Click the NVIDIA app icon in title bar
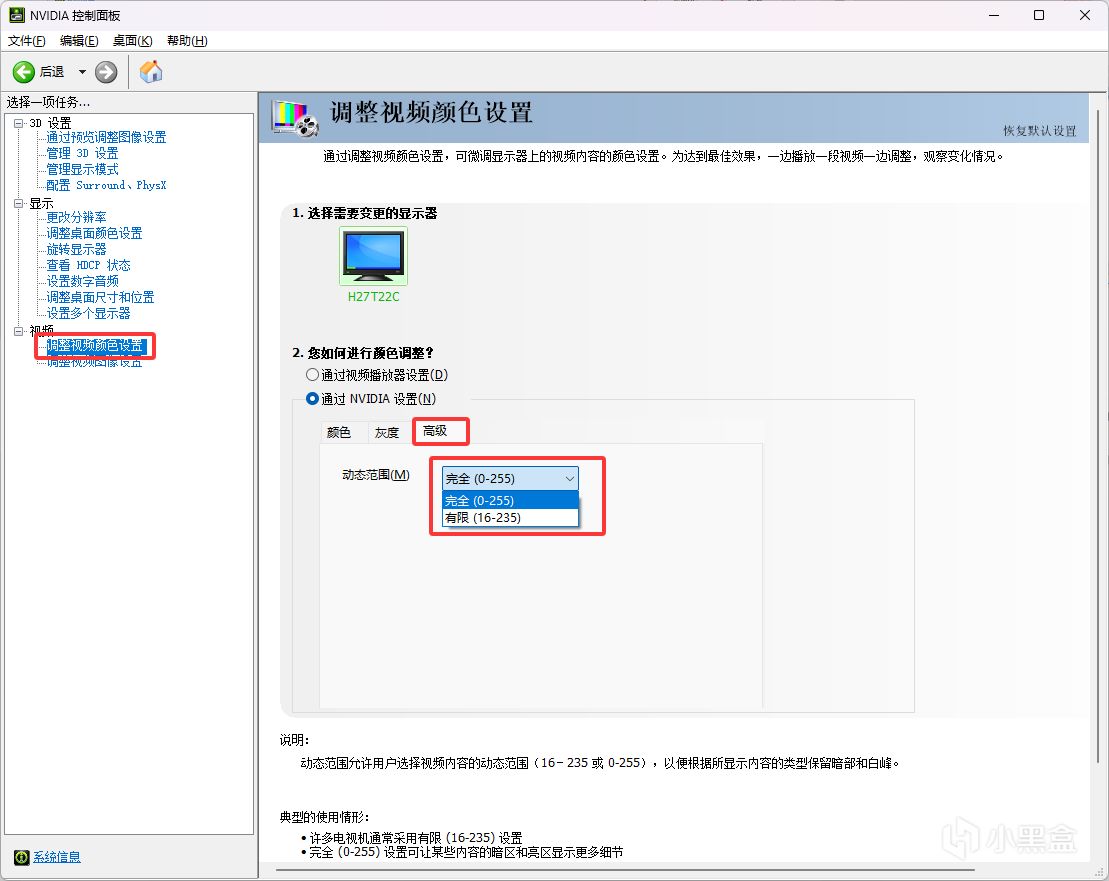Image resolution: width=1109 pixels, height=881 pixels. pyautogui.click(x=16, y=15)
